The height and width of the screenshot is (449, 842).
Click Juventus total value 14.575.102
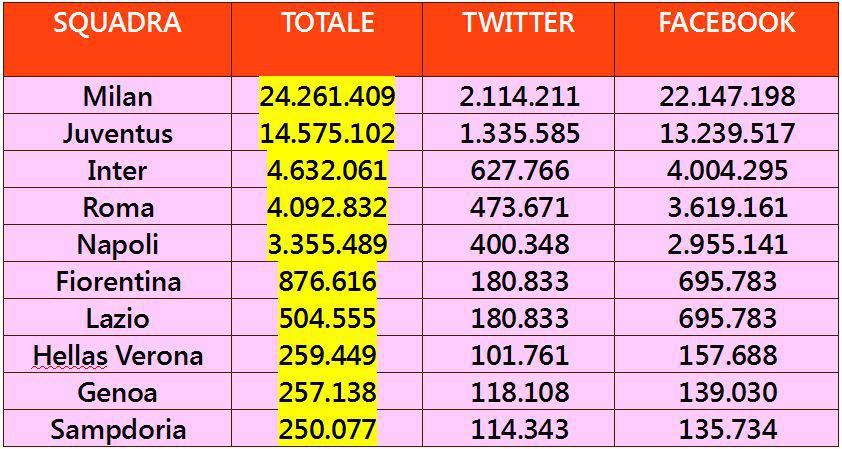[x=327, y=133]
